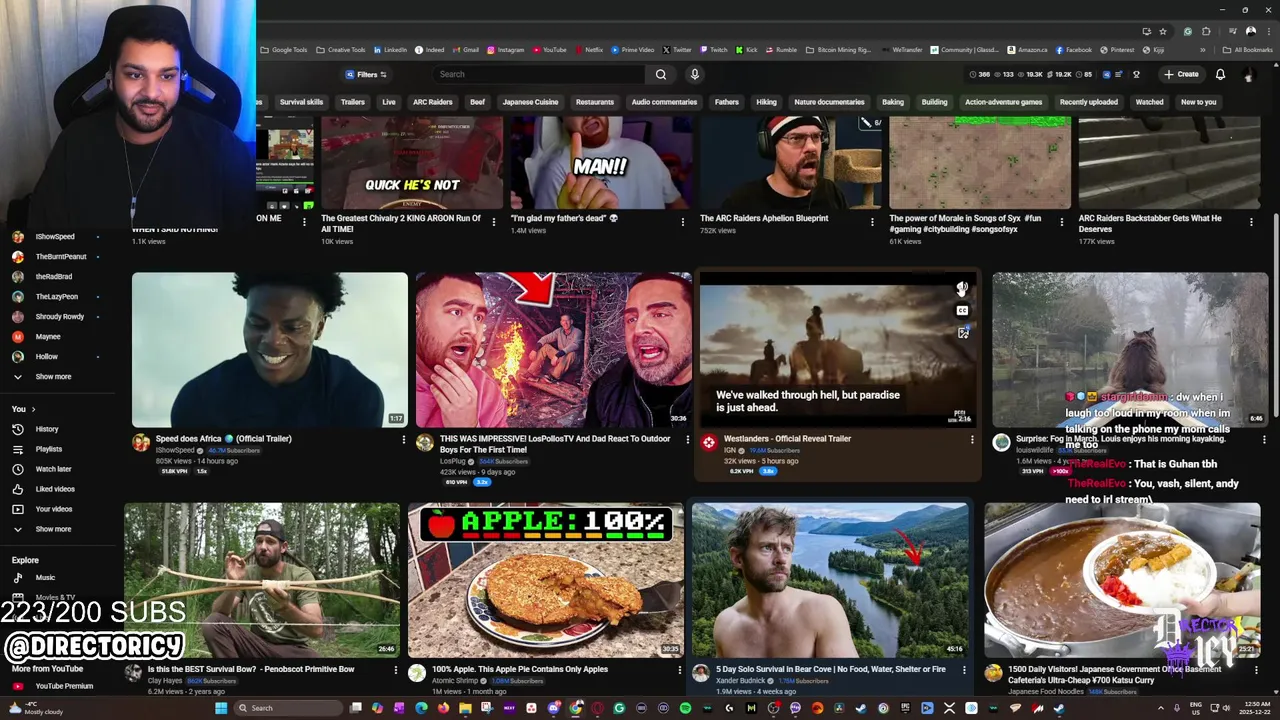Image resolution: width=1280 pixels, height=720 pixels.
Task: Open YouTube Premium in sidebar
Action: click(64, 686)
